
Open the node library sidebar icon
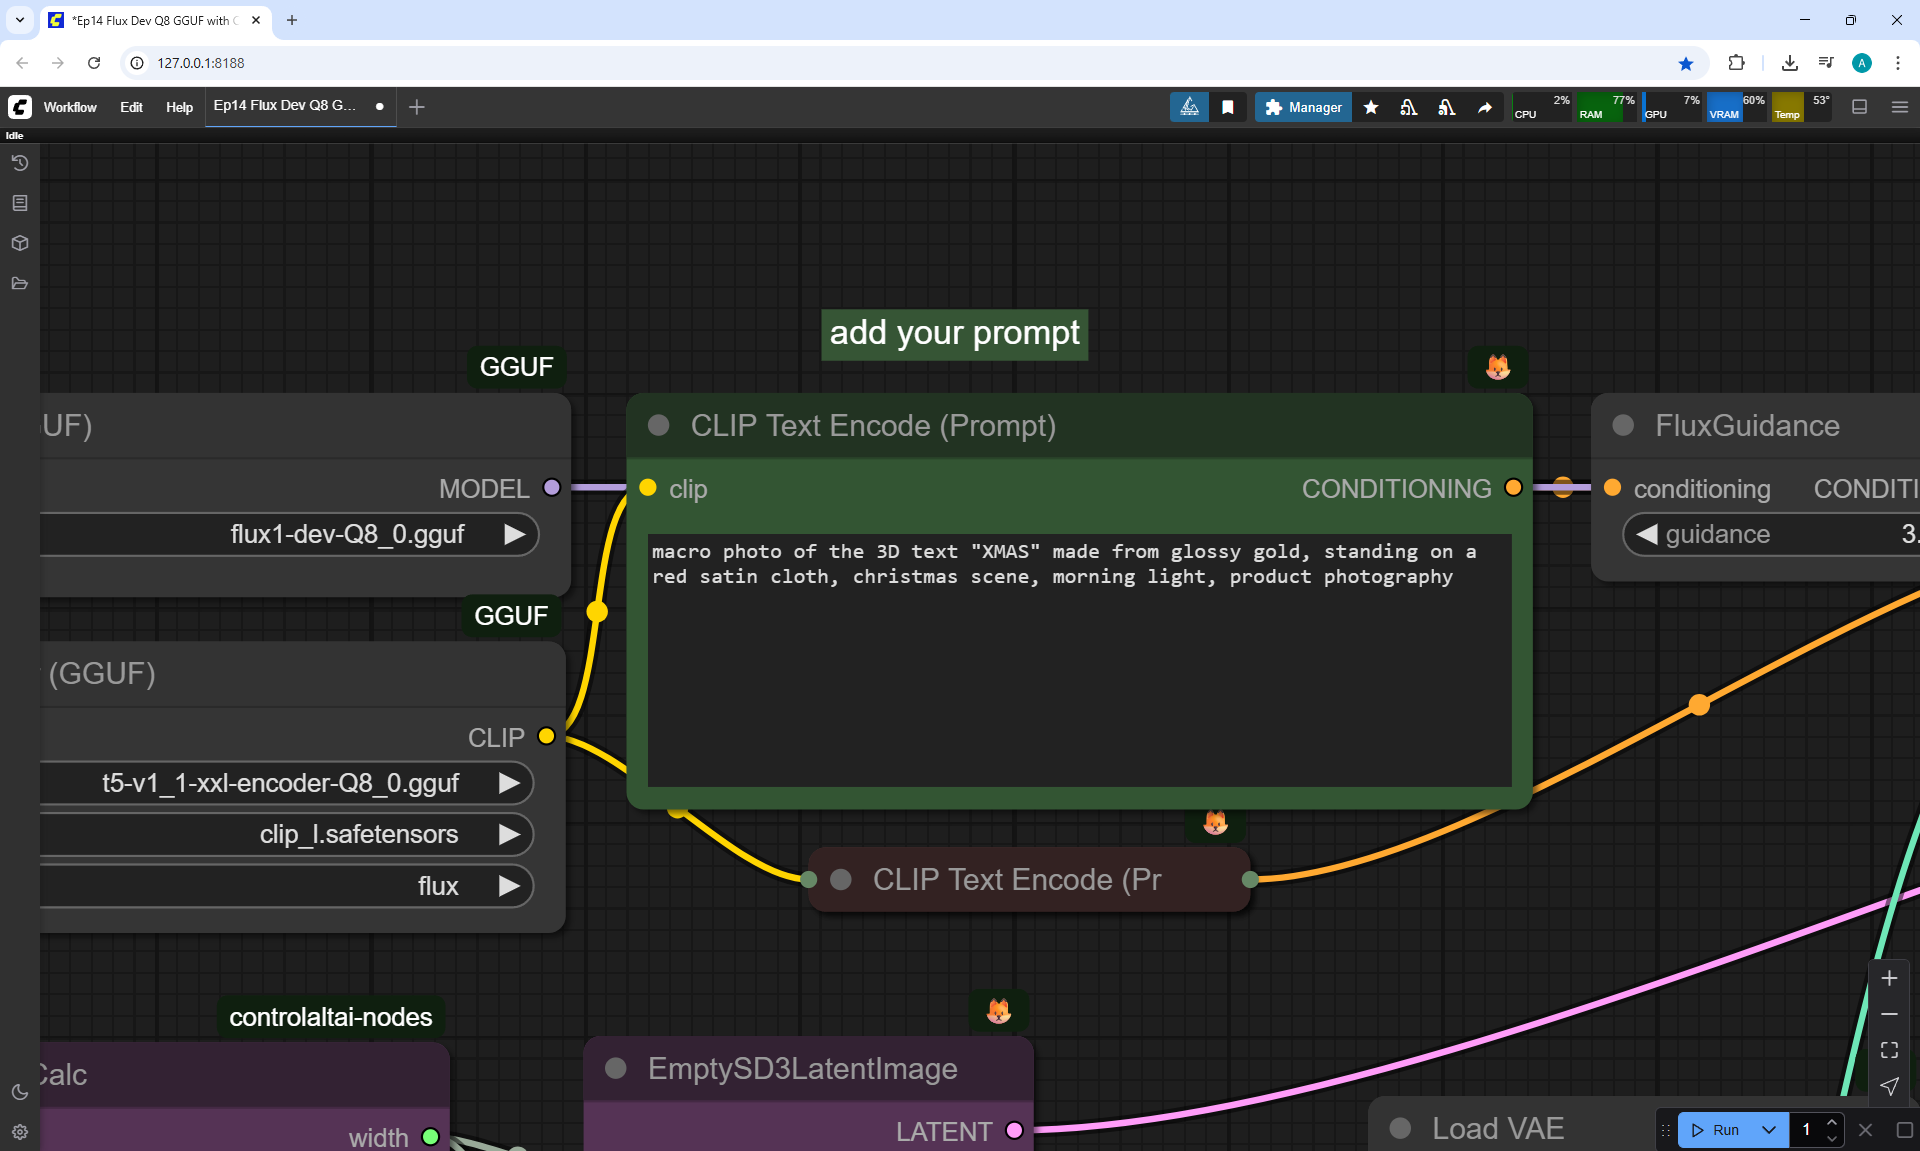(20, 203)
